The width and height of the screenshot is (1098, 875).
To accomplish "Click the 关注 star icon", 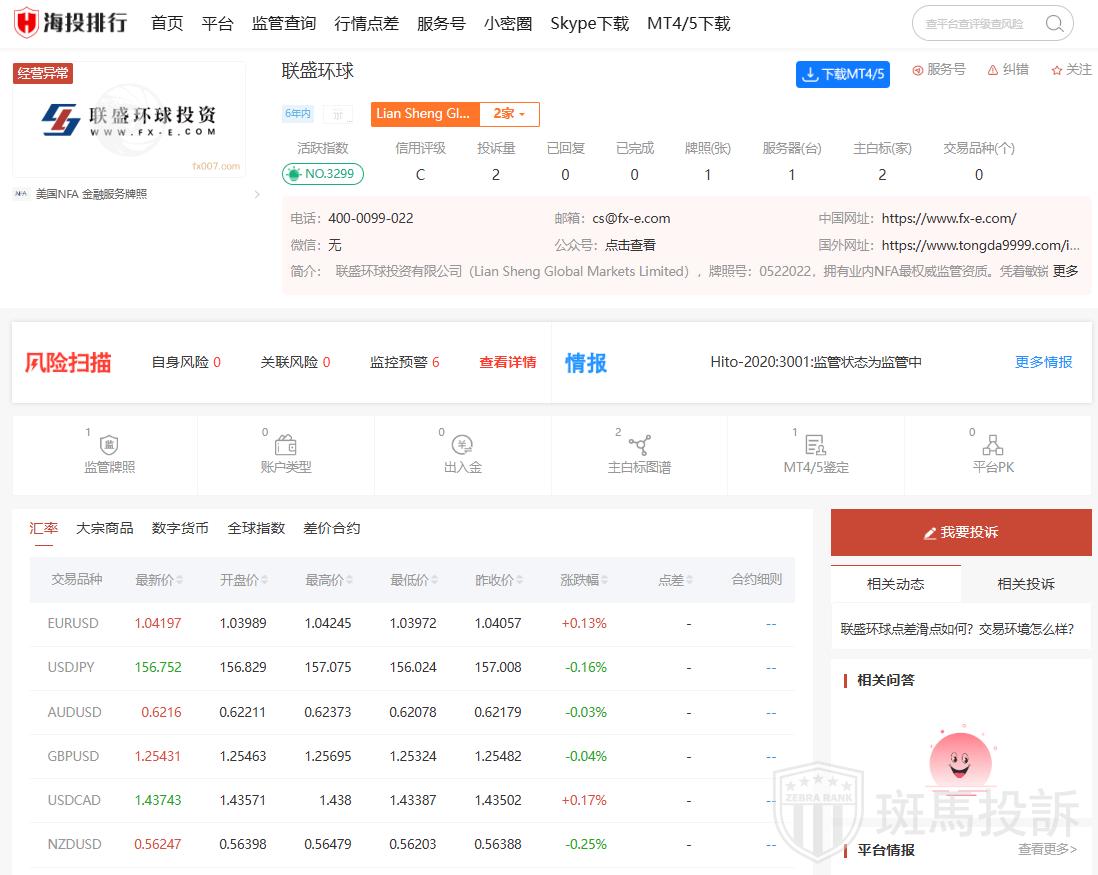I will pos(1056,70).
